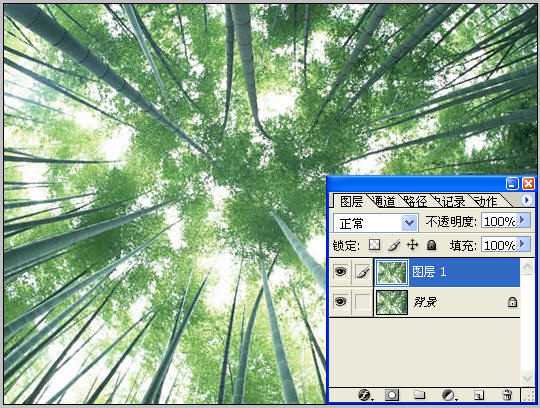Open 不透明度 opacity slider arrow

tap(522, 220)
